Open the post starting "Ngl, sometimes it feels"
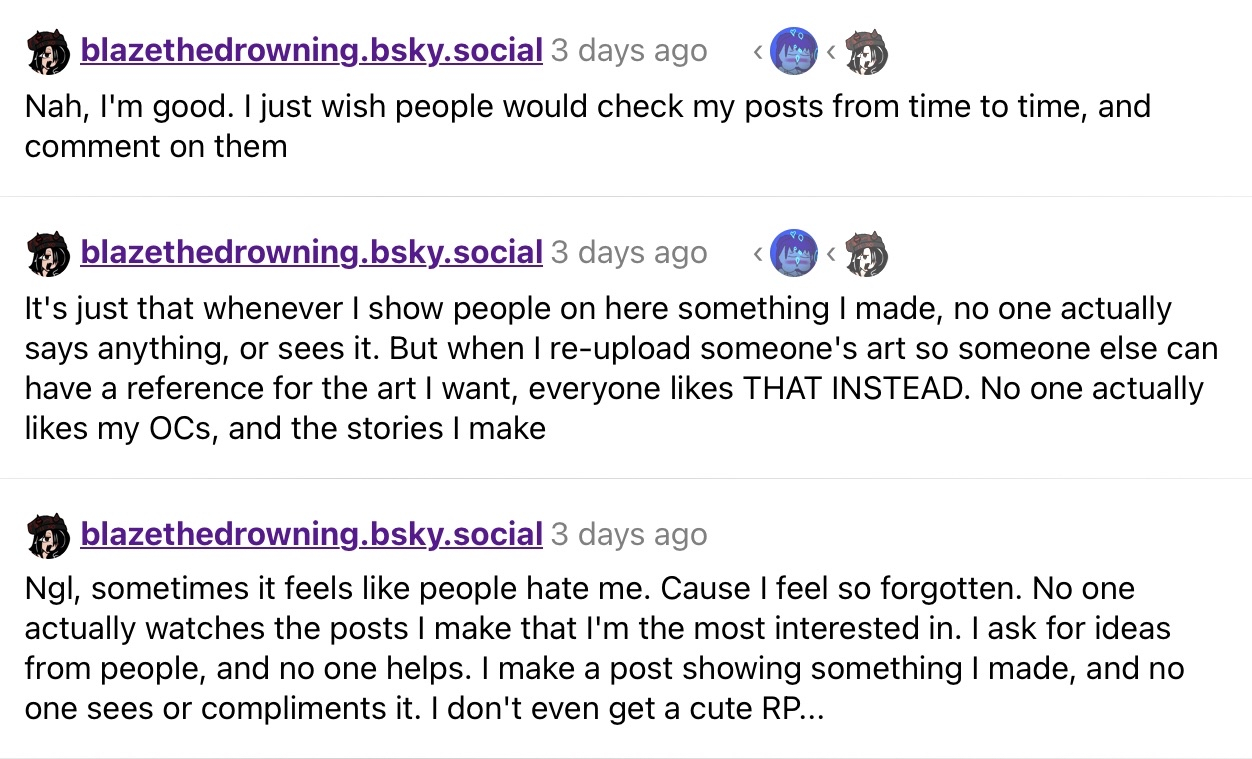This screenshot has height=759, width=1252. [604, 649]
